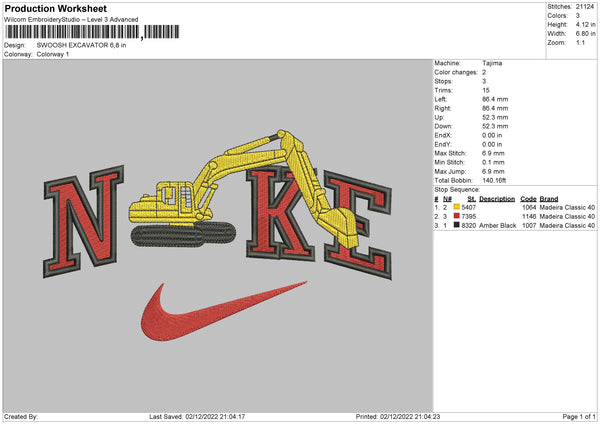Click the yellow 5407 thread color swatch
600x424 pixels.
456,207
